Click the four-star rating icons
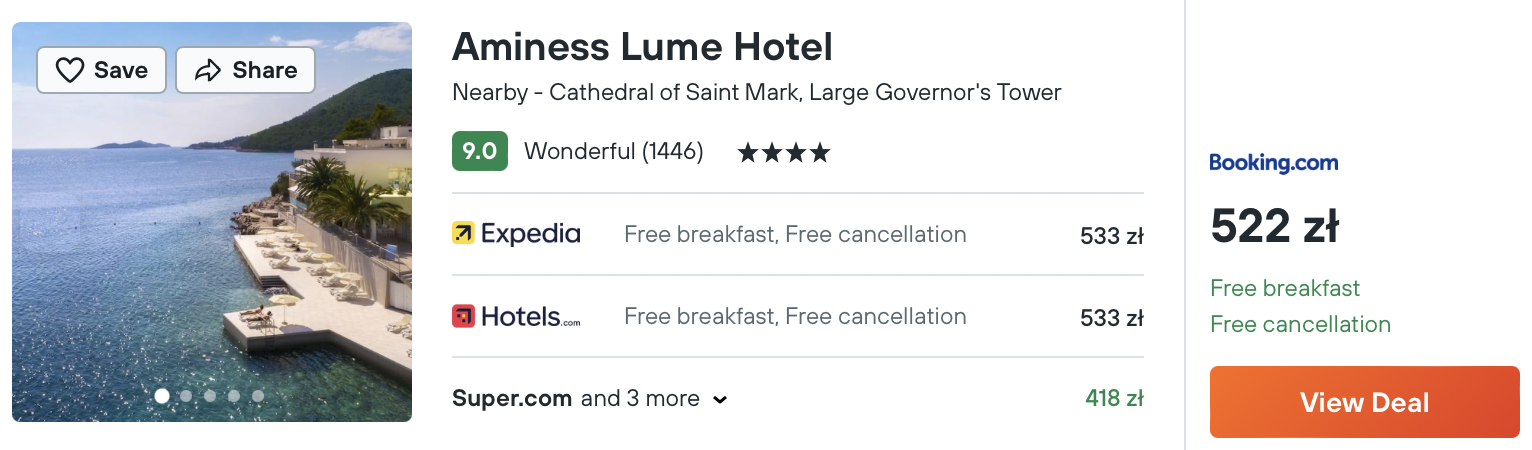 (x=783, y=153)
